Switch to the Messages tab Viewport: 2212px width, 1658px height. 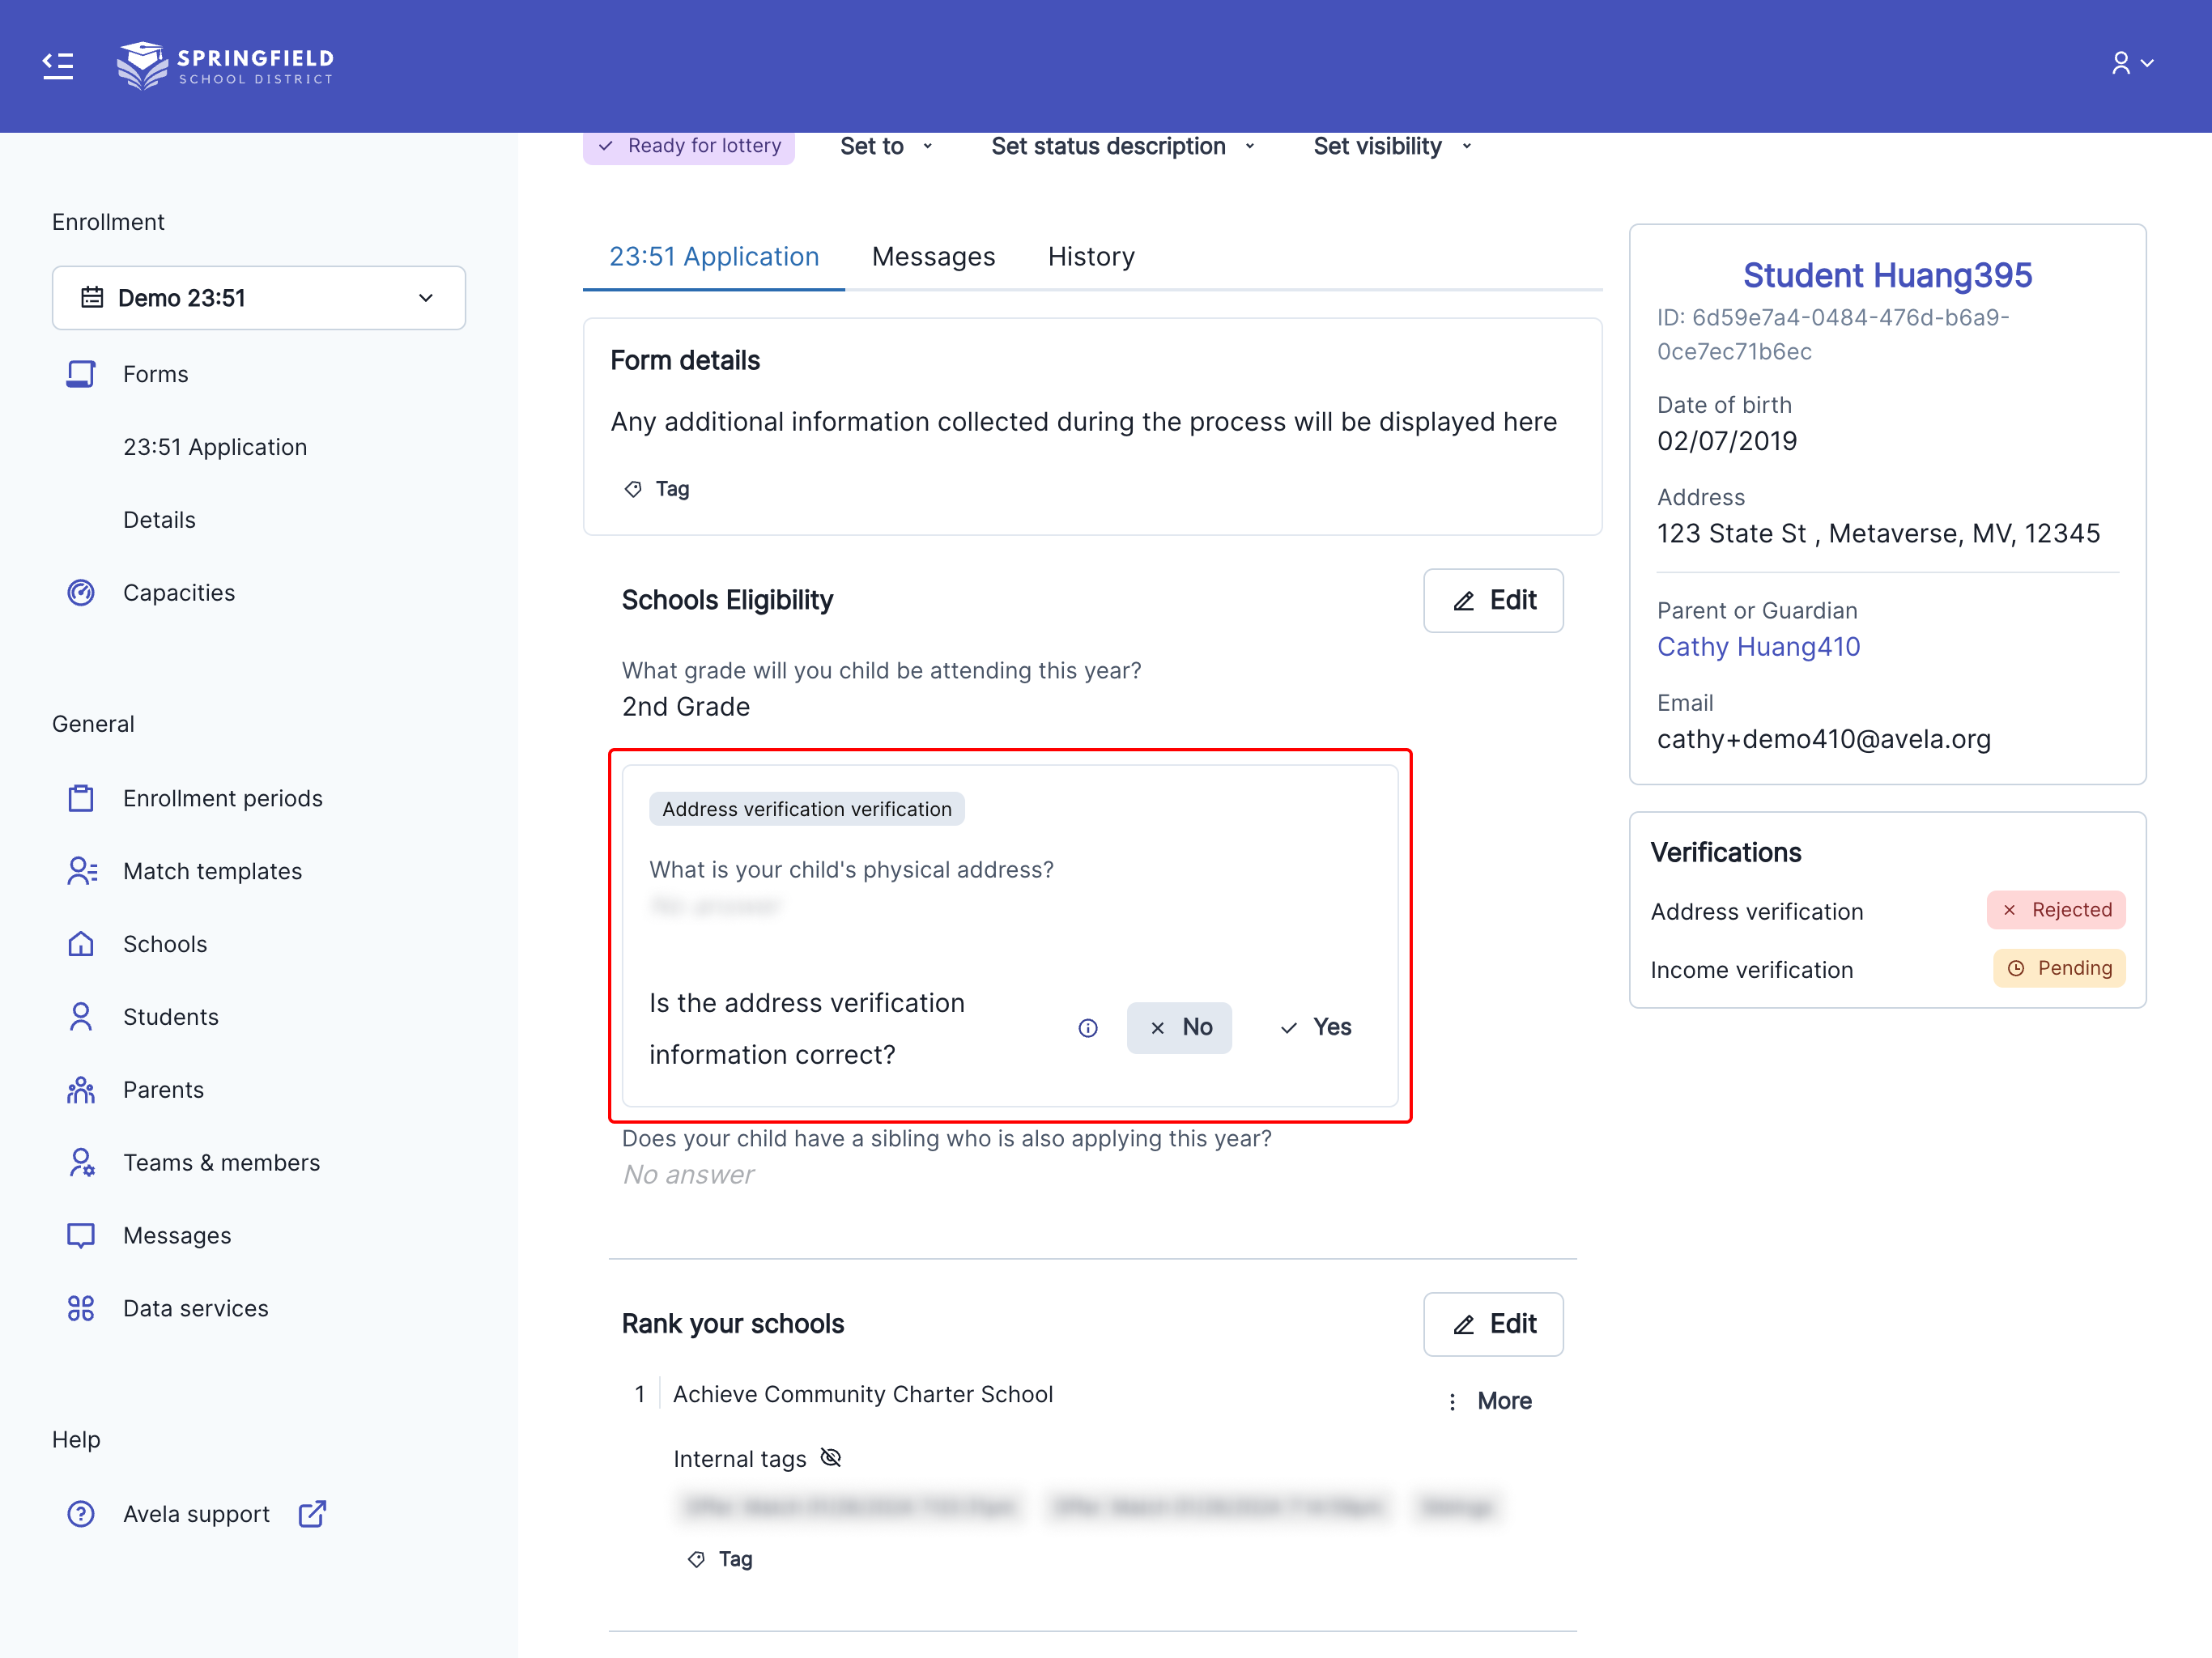click(933, 257)
